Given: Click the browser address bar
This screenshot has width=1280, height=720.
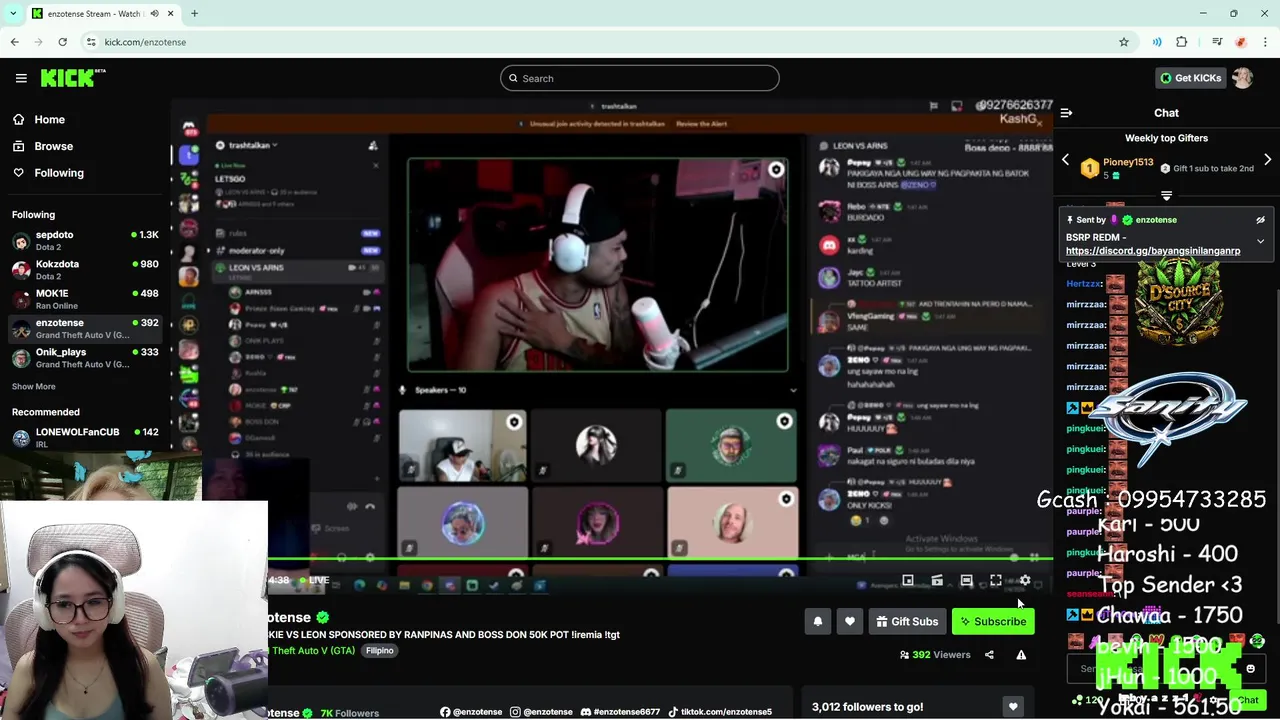Looking at the screenshot, I should coord(600,42).
